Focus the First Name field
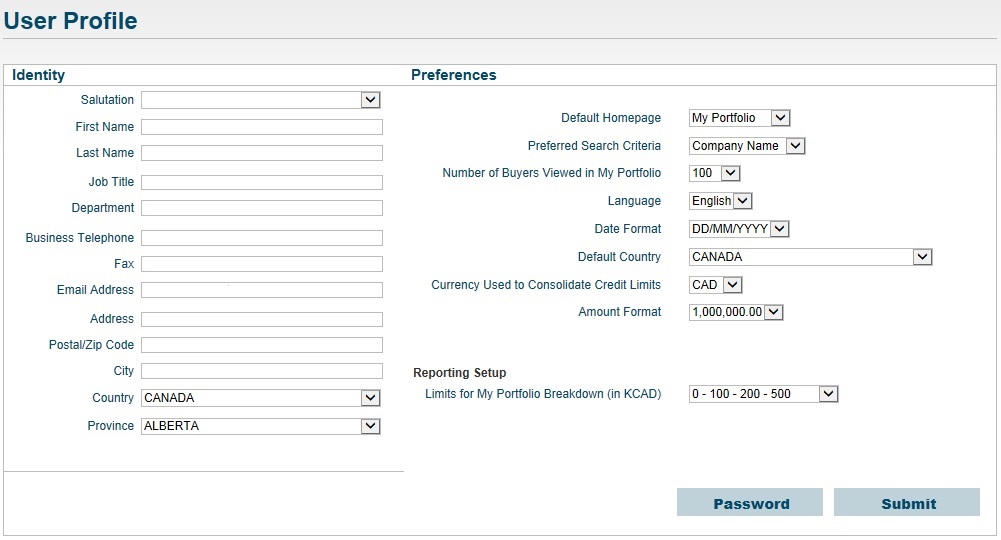 [x=262, y=127]
